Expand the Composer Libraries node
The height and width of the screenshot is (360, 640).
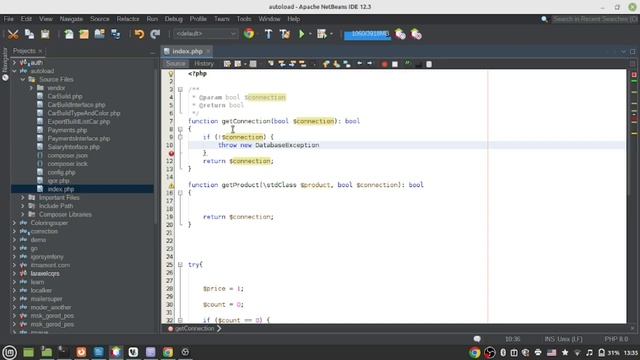tap(23, 215)
